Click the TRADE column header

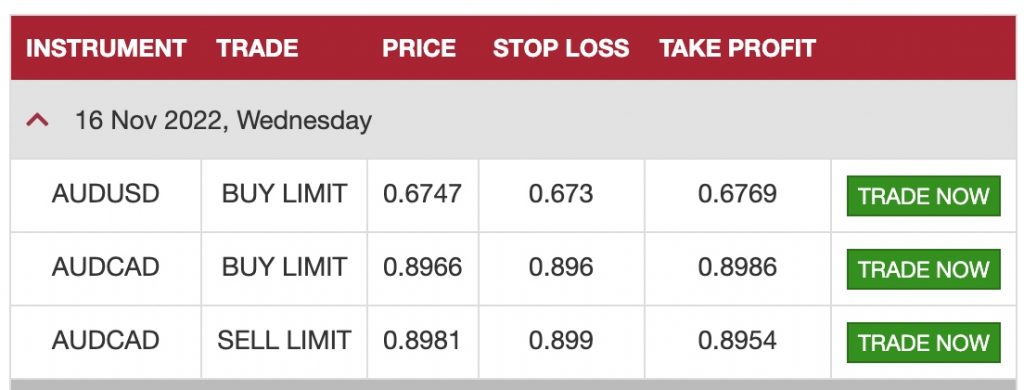[257, 48]
